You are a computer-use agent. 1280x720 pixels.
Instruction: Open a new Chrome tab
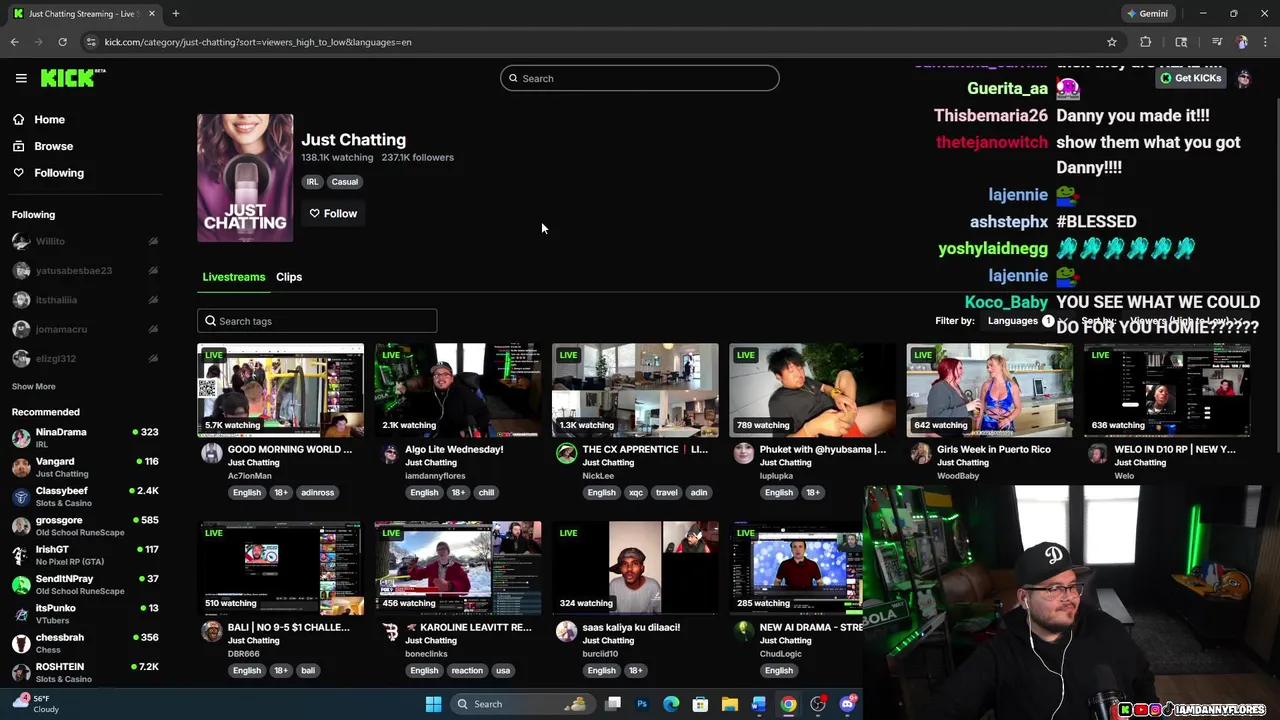tap(175, 13)
